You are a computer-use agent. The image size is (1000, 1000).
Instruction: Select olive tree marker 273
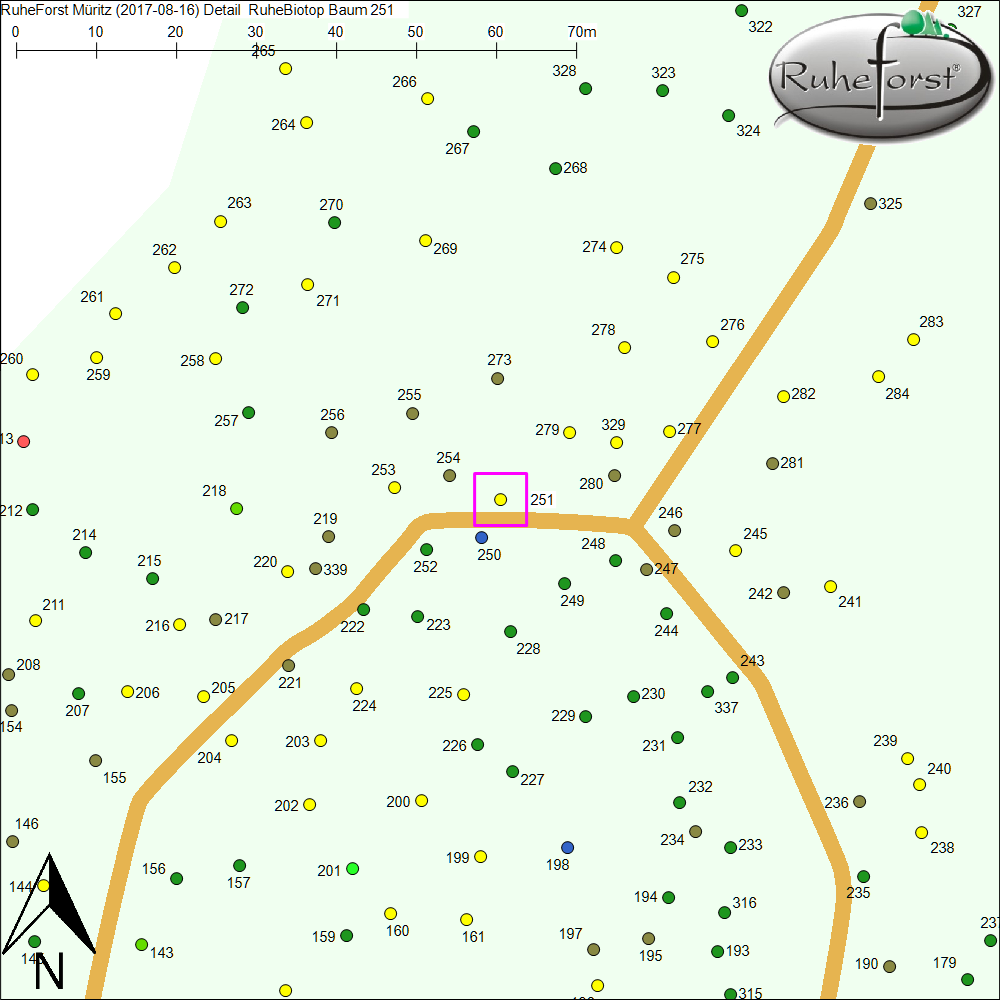click(497, 378)
